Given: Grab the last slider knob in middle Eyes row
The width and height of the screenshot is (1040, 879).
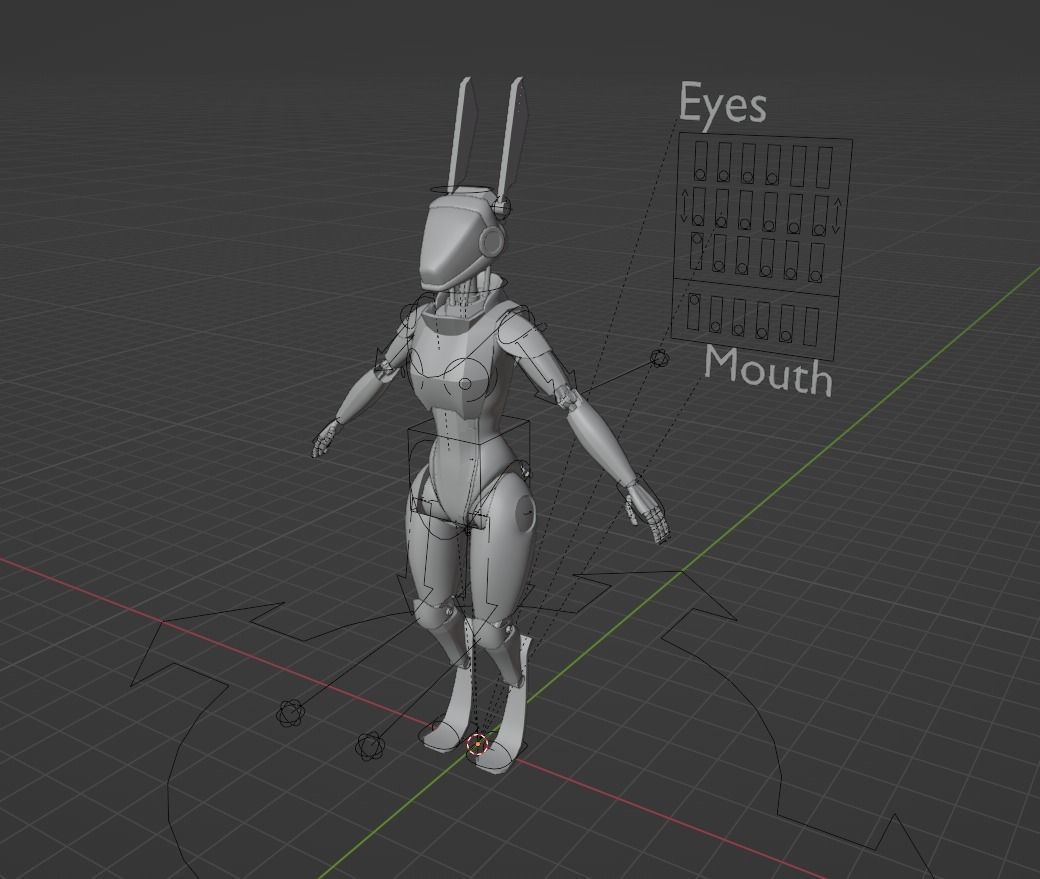Looking at the screenshot, I should tap(819, 230).
